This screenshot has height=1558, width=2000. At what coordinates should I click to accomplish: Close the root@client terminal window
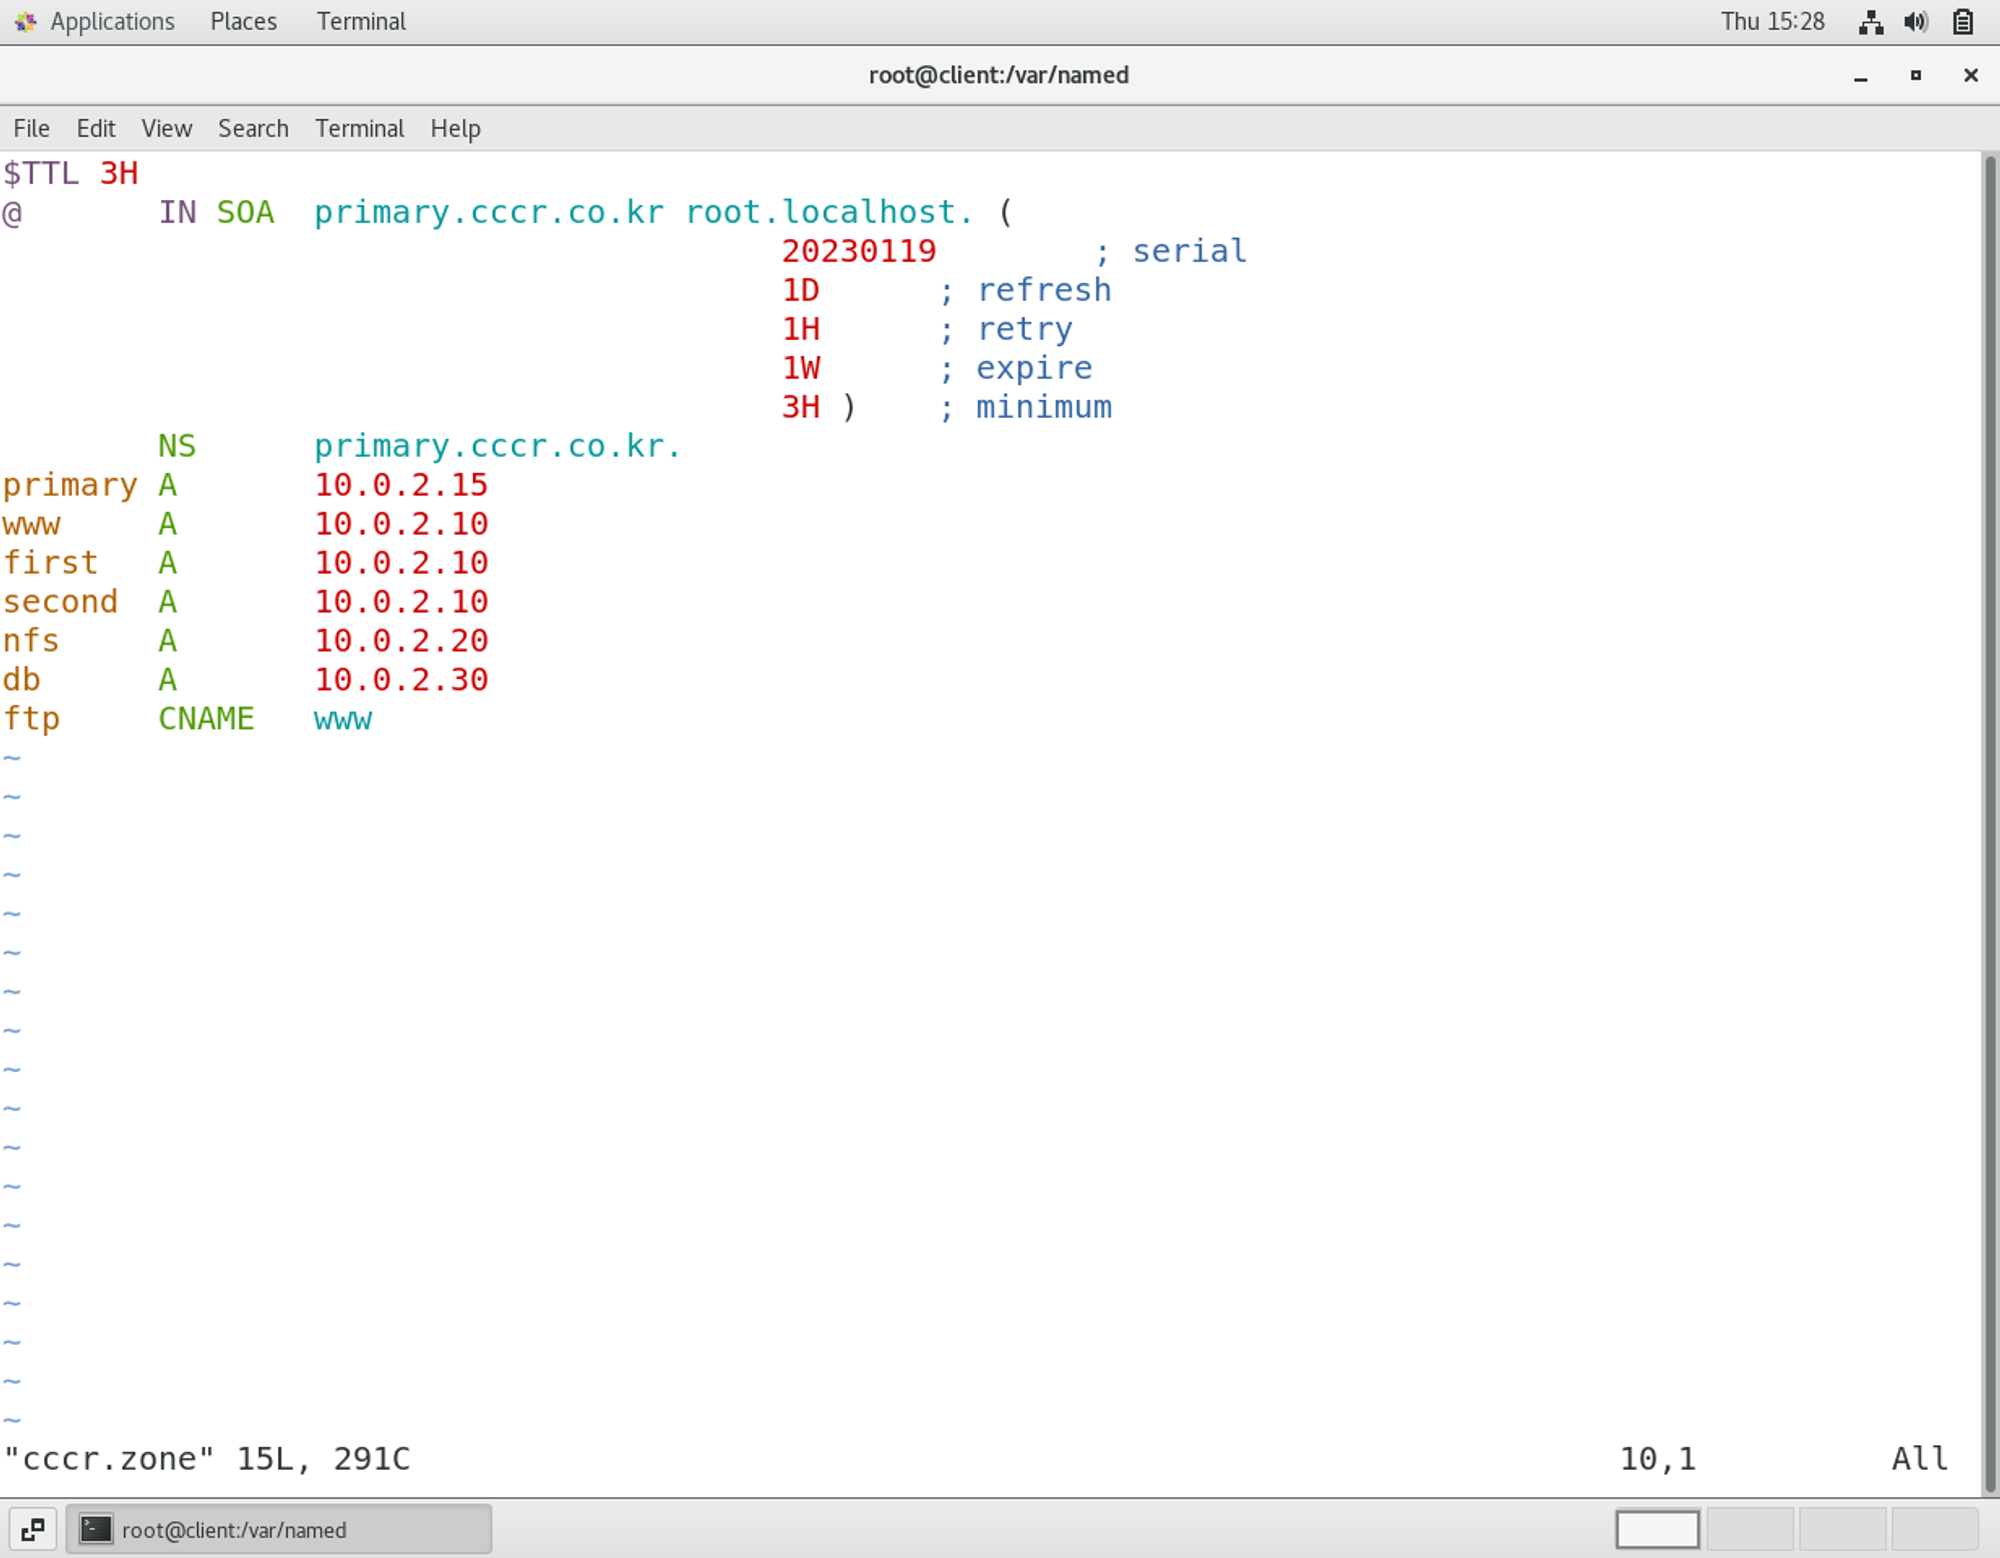[1970, 76]
